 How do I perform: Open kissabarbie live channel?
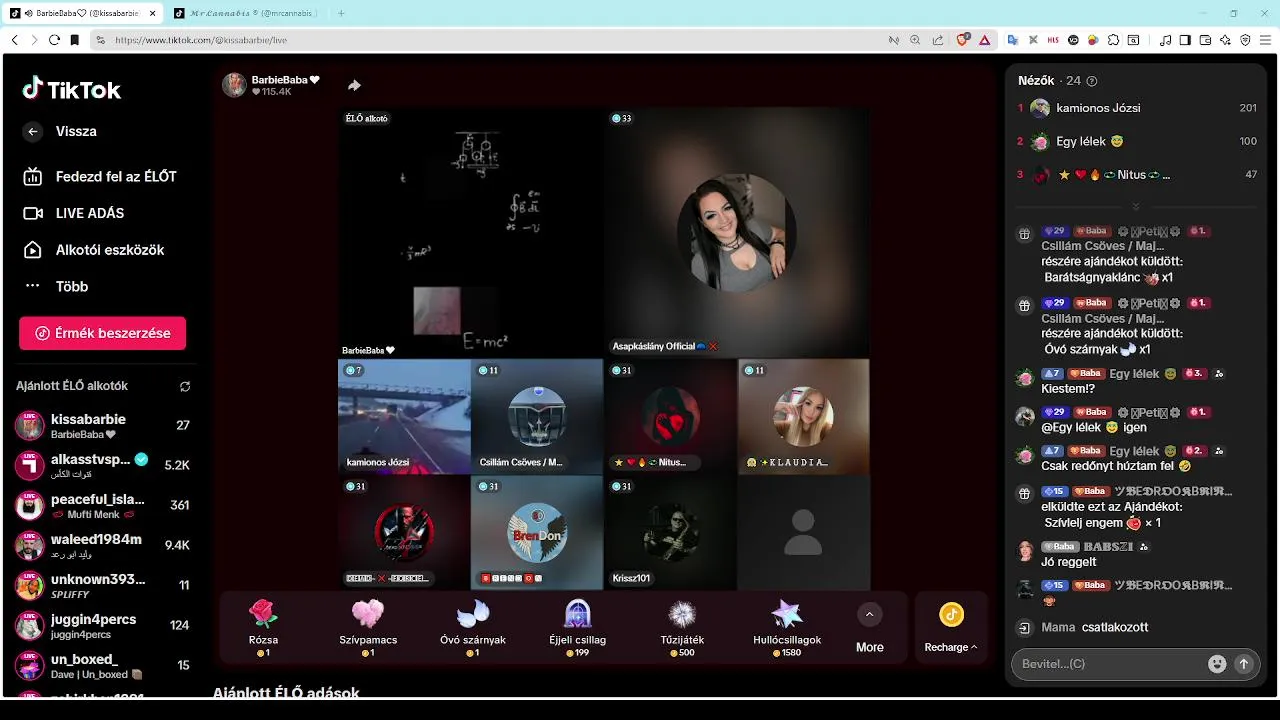pos(103,426)
